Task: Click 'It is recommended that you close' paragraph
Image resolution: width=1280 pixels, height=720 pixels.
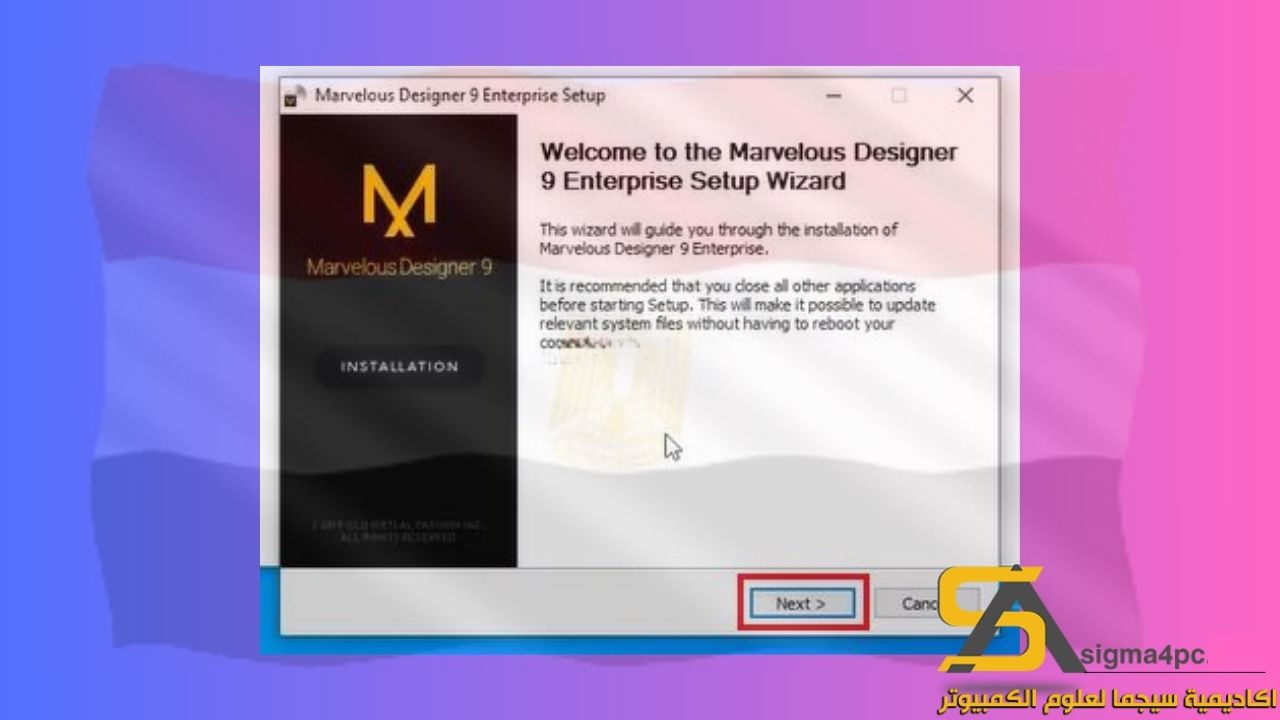Action: coord(738,314)
